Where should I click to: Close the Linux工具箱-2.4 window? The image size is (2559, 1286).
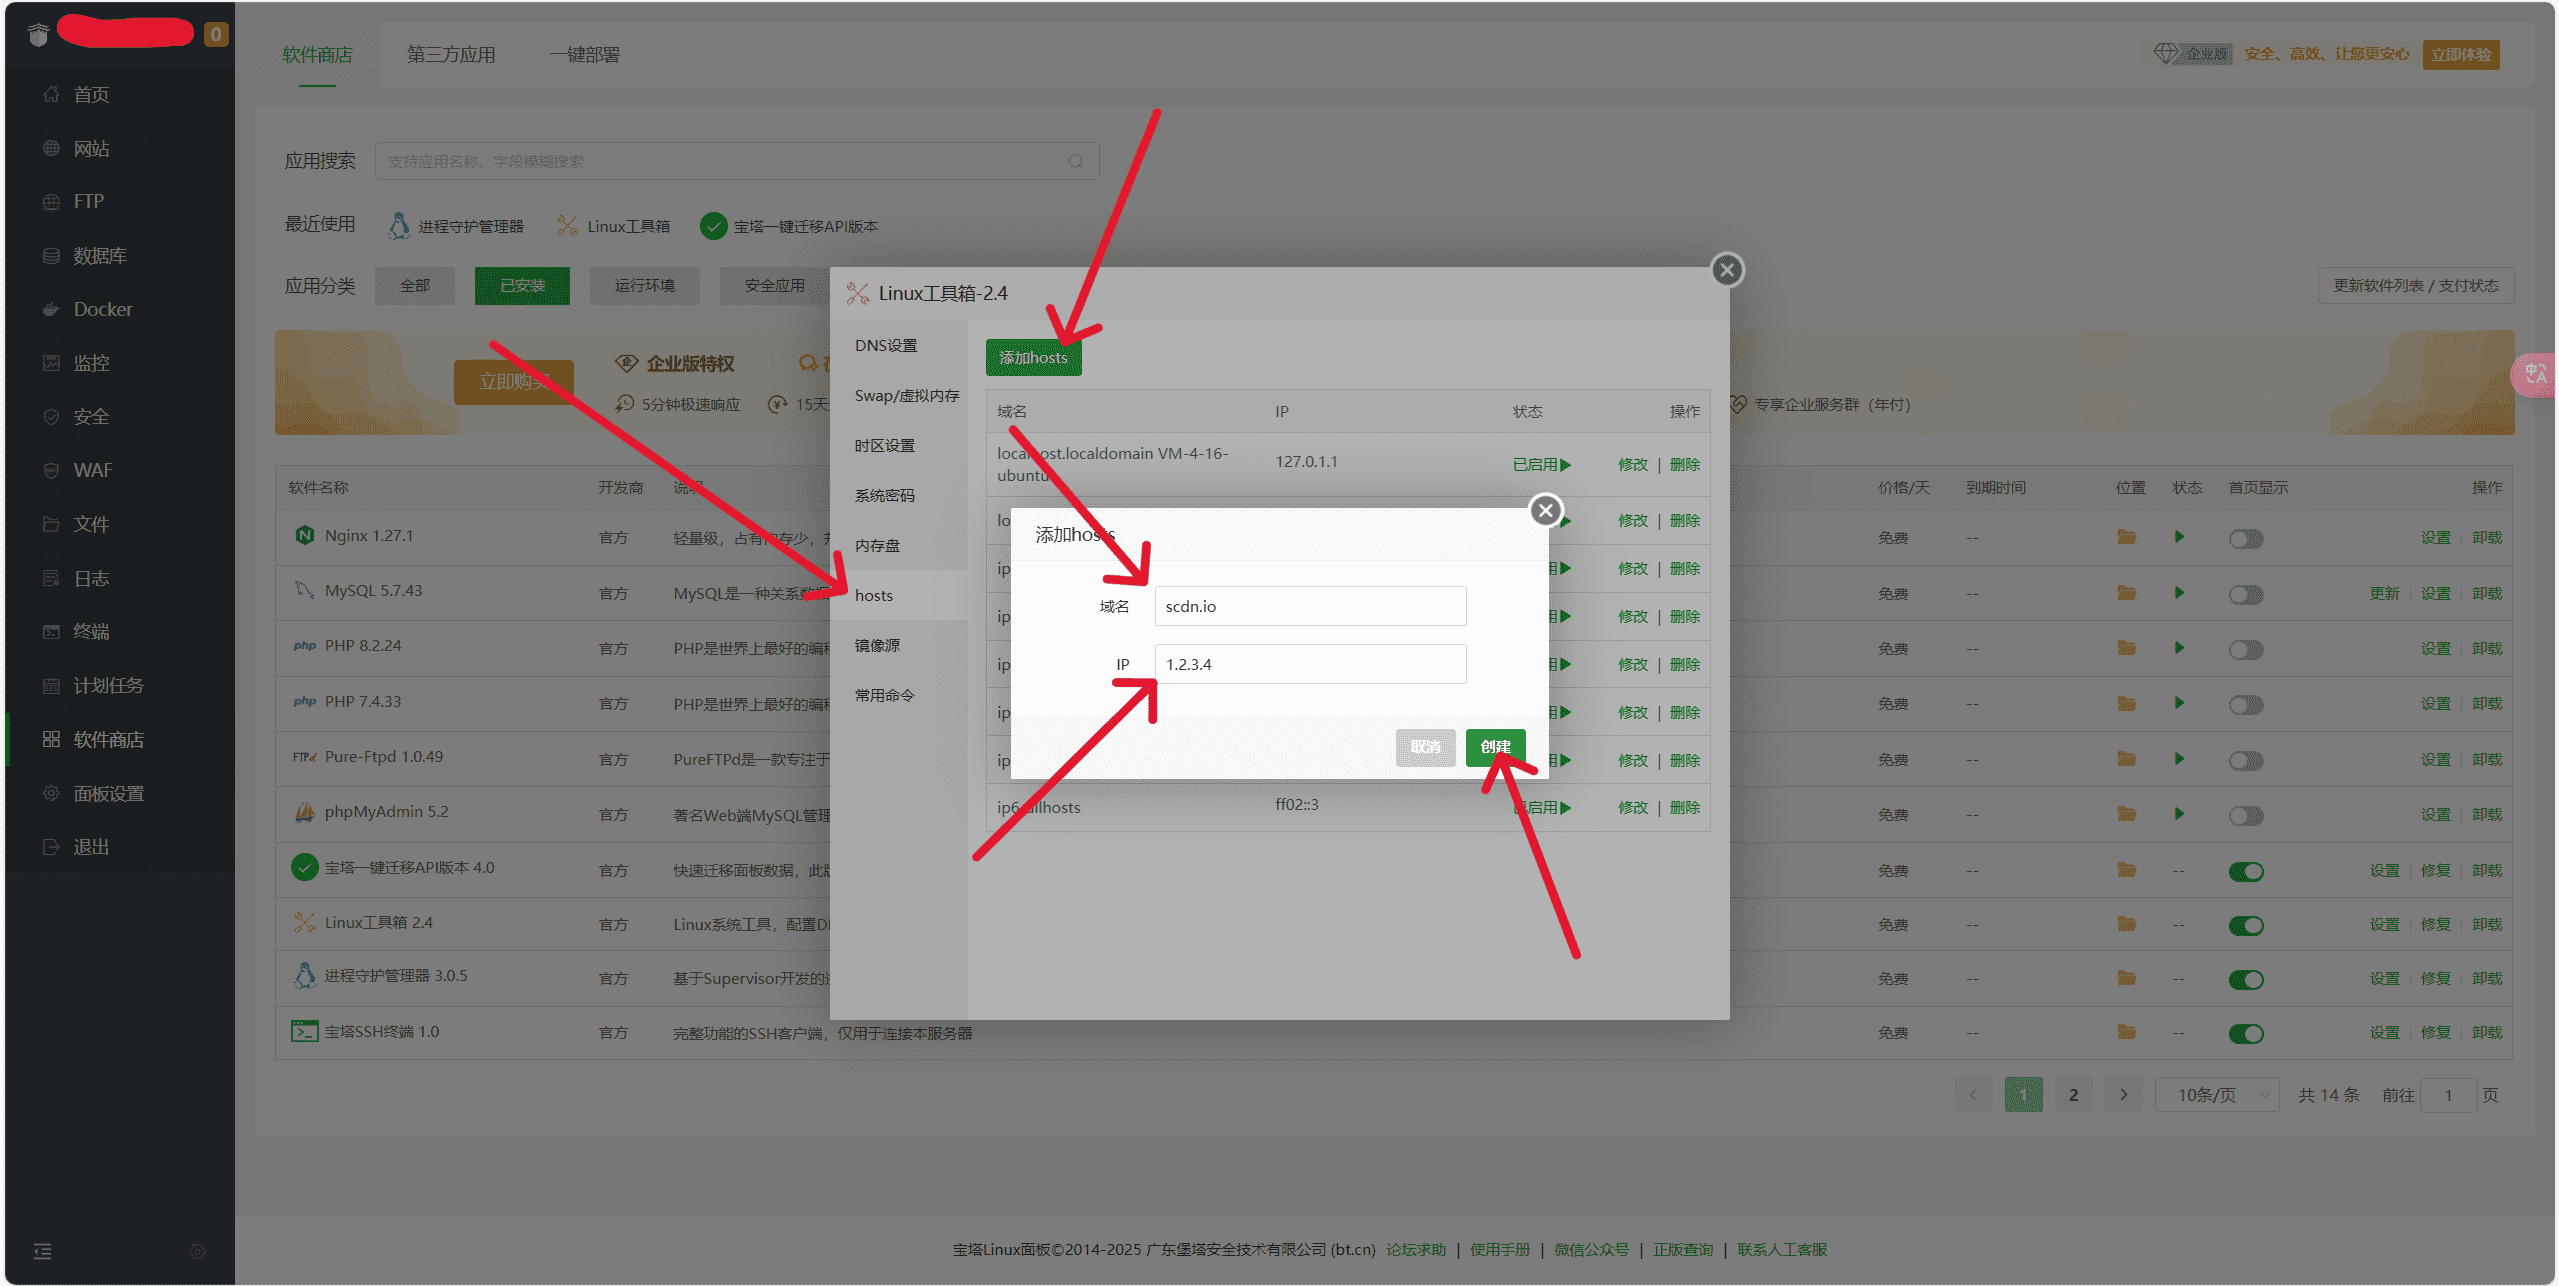[x=1727, y=270]
